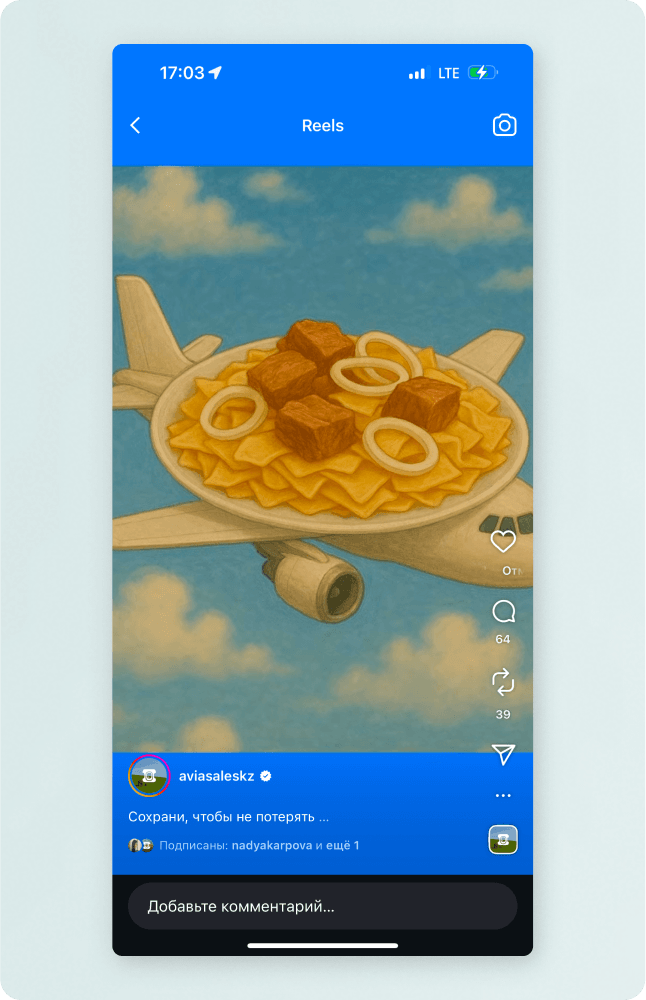Share the reel with the paper plane icon
Screen dimensions: 646x1000
503,754
